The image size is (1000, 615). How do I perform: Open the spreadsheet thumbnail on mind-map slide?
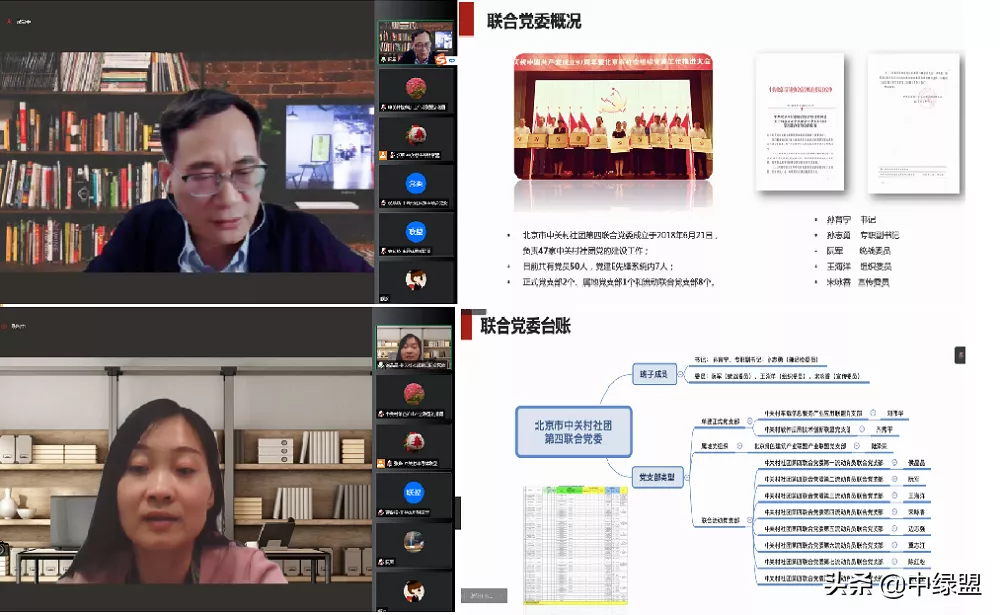[575, 544]
